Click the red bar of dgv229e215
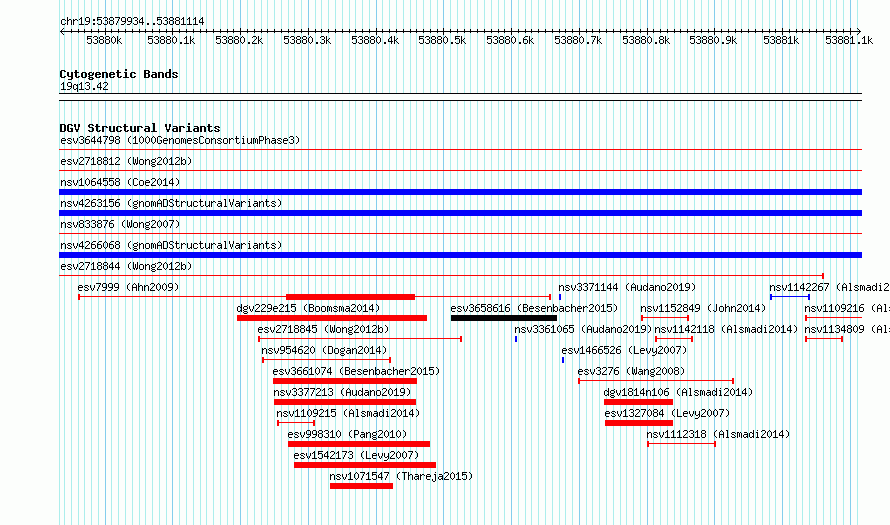The height and width of the screenshot is (525, 890). [332, 318]
